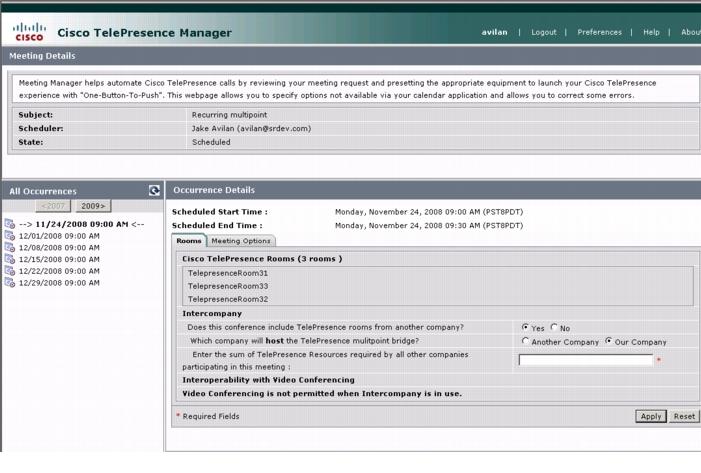Reset the occurrence form
701x473 pixels.
tap(684, 416)
